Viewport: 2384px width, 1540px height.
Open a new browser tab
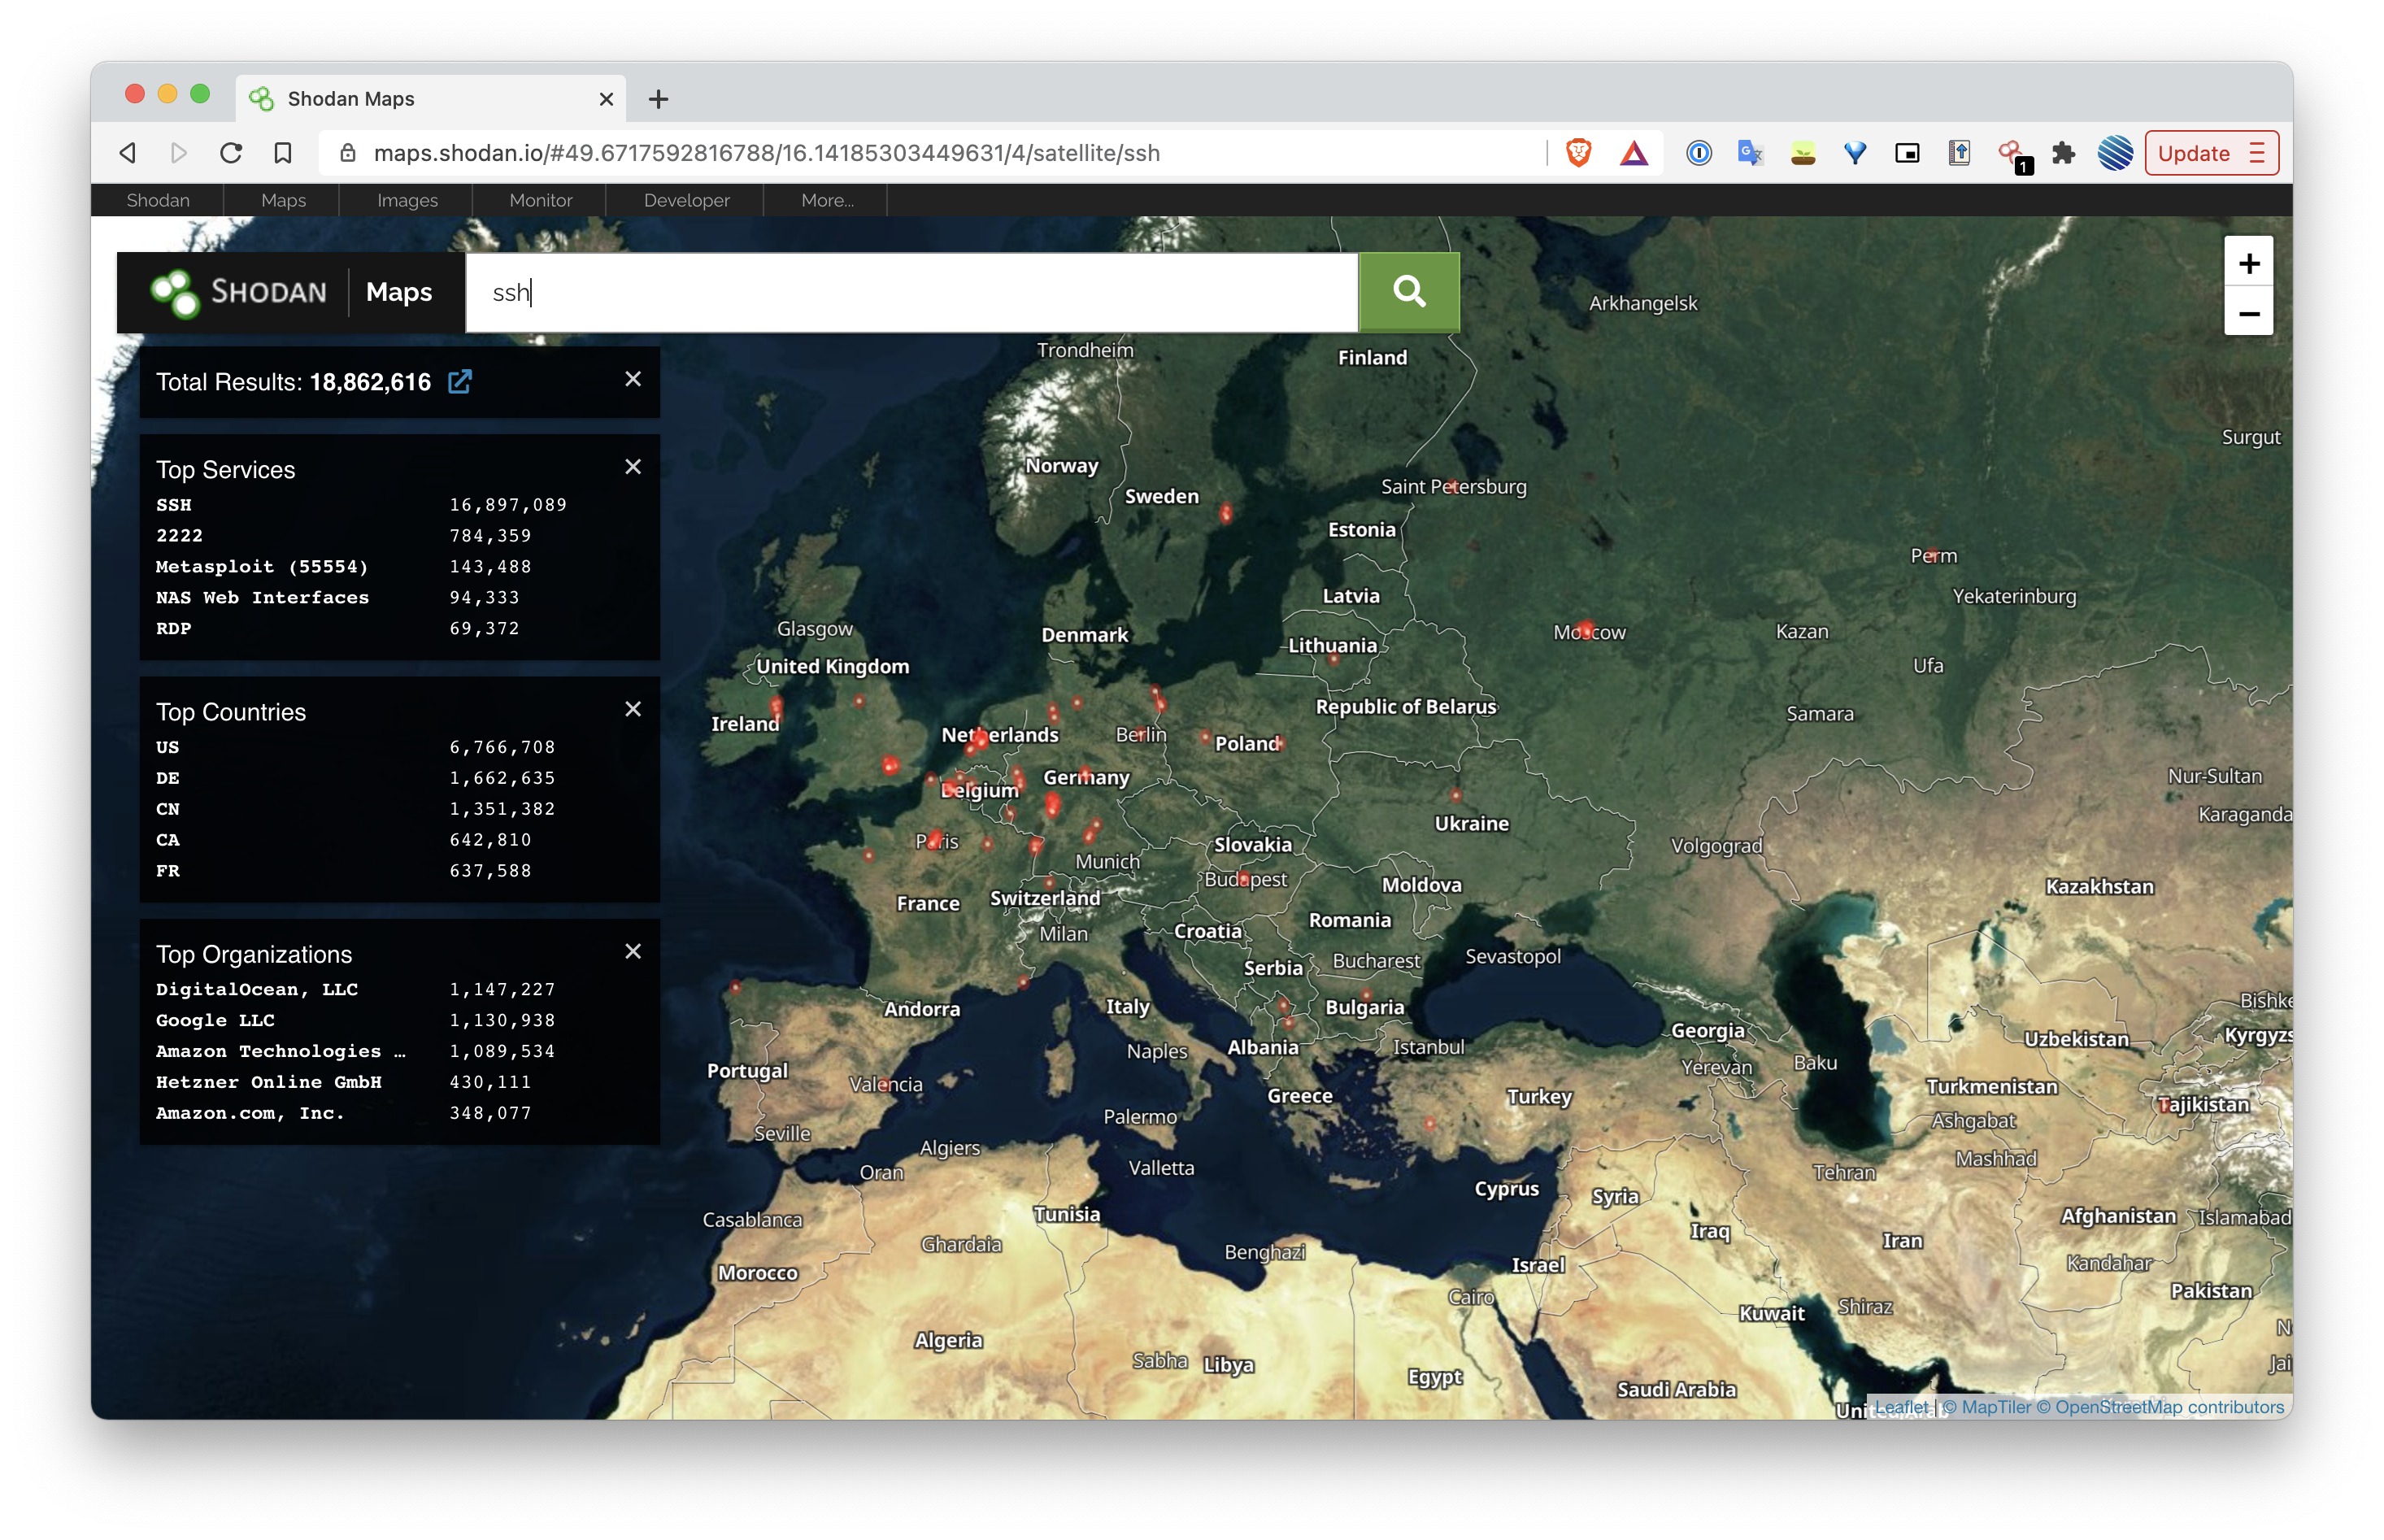(658, 99)
